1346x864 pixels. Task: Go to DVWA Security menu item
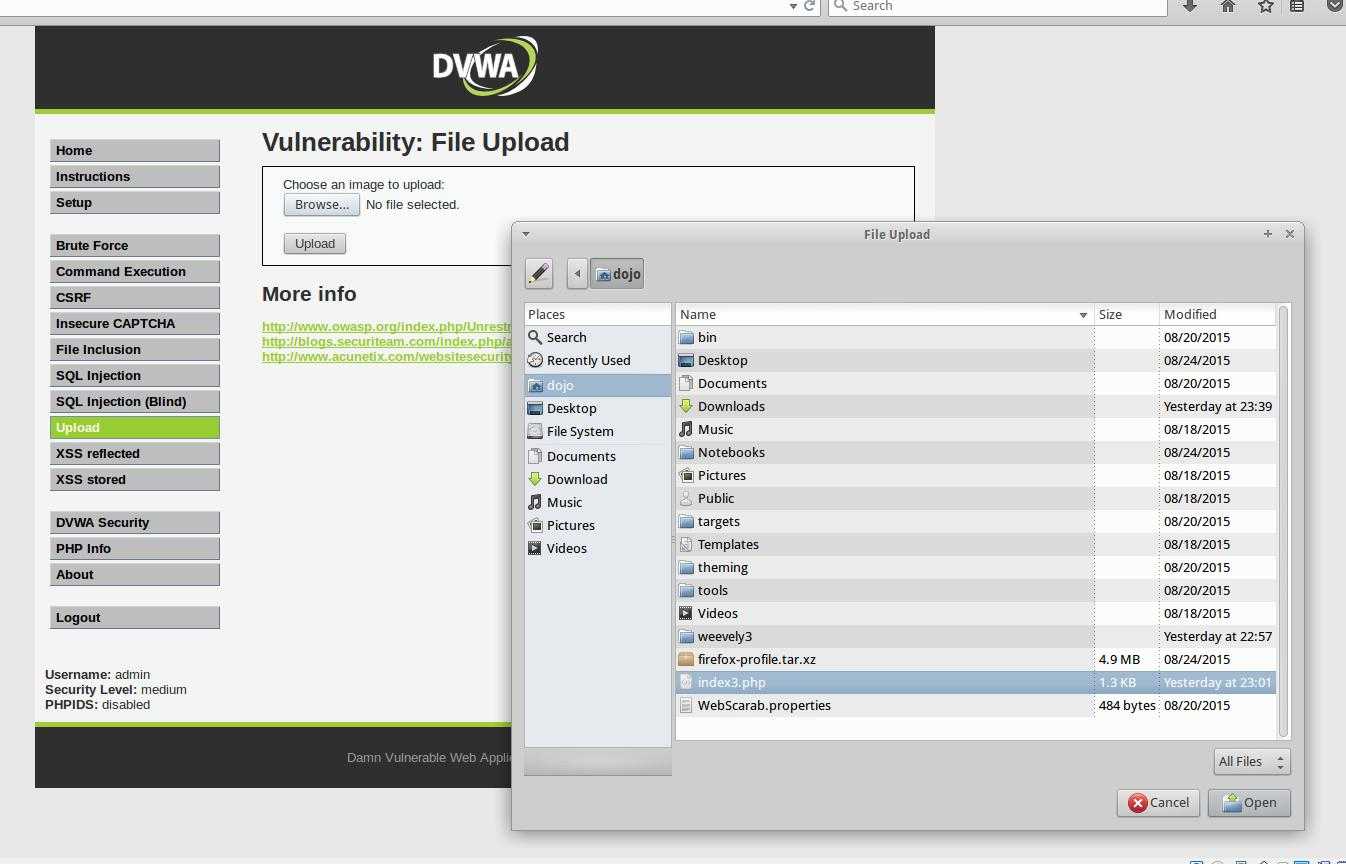click(102, 523)
